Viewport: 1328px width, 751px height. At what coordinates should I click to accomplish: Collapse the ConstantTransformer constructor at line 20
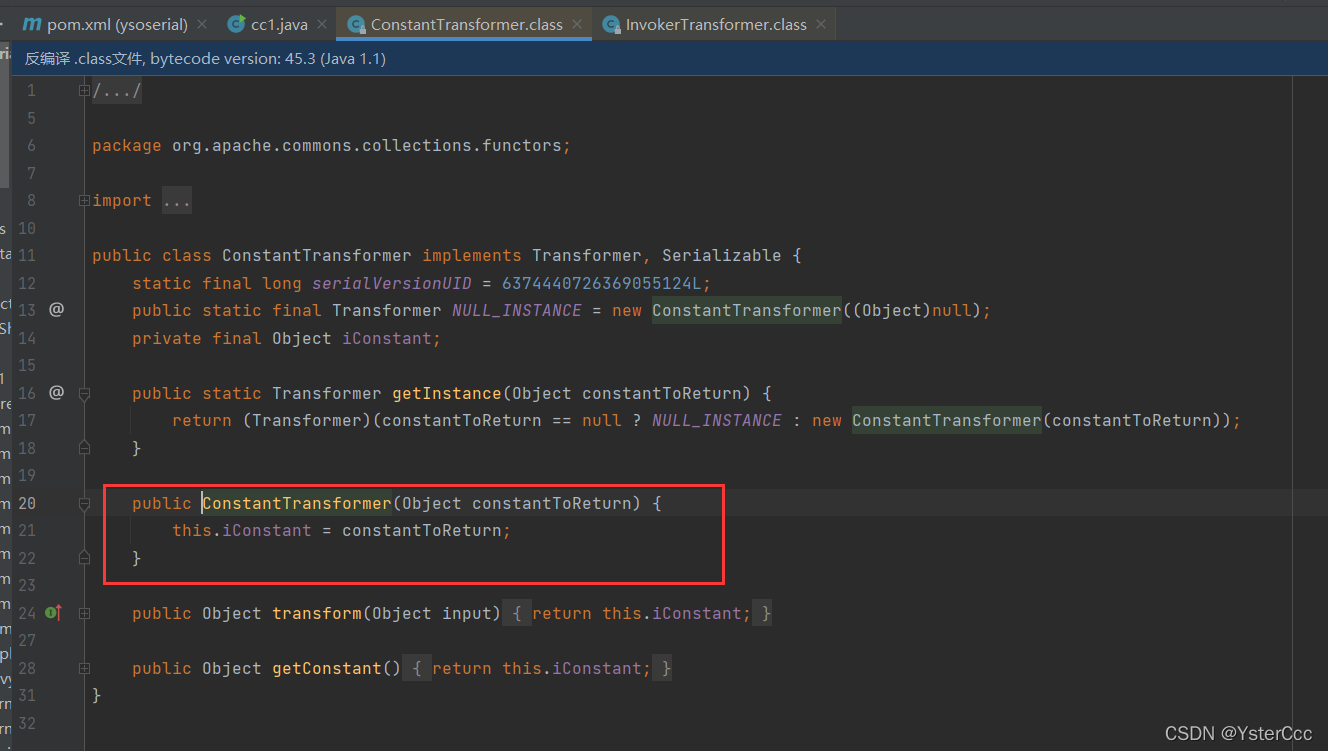tap(85, 504)
